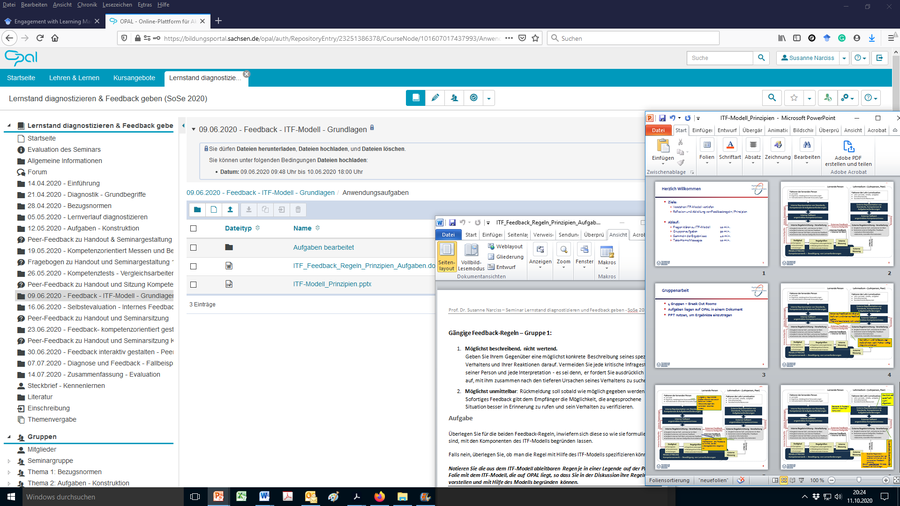Viewport: 900px width, 506px height.
Task: Expand the Thema 1: Bezugsnormen node
Action: click(x=9, y=472)
